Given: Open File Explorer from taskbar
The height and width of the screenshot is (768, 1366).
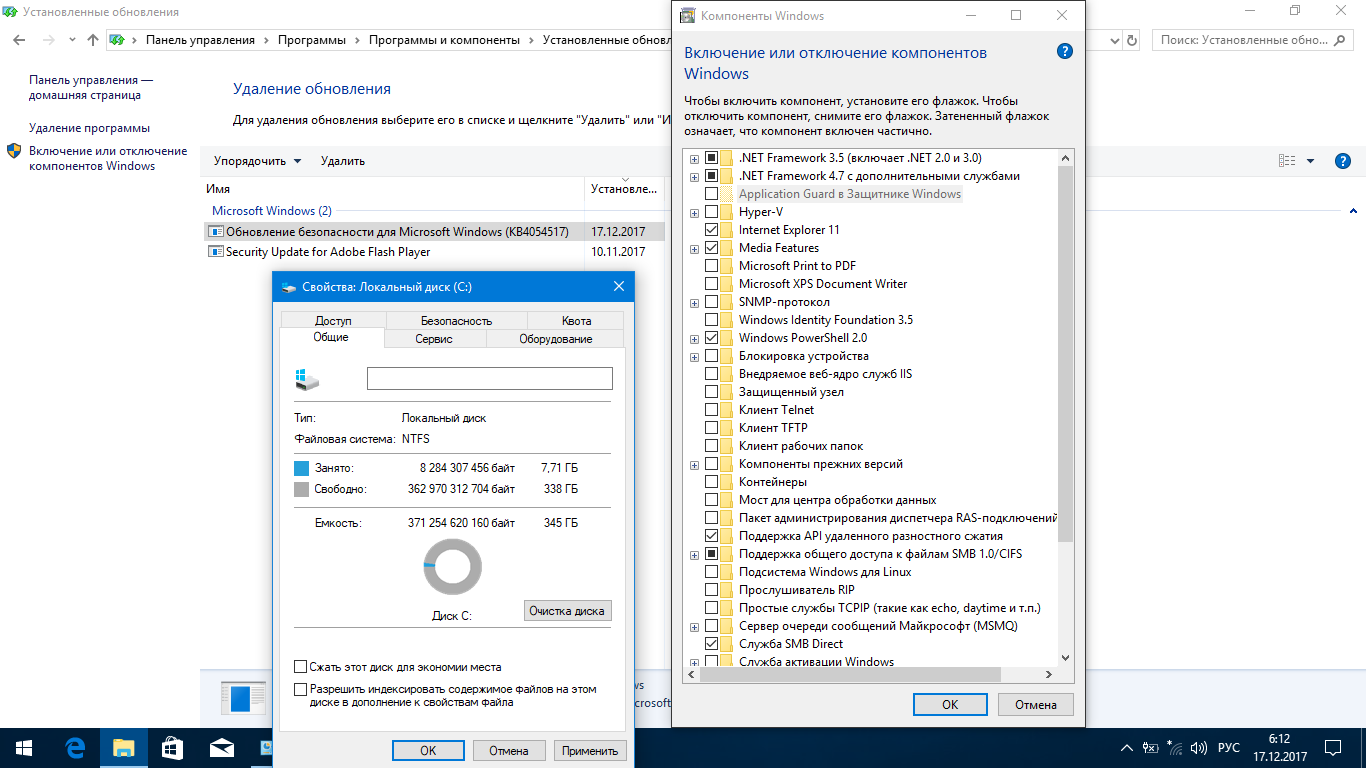Looking at the screenshot, I should [x=123, y=748].
